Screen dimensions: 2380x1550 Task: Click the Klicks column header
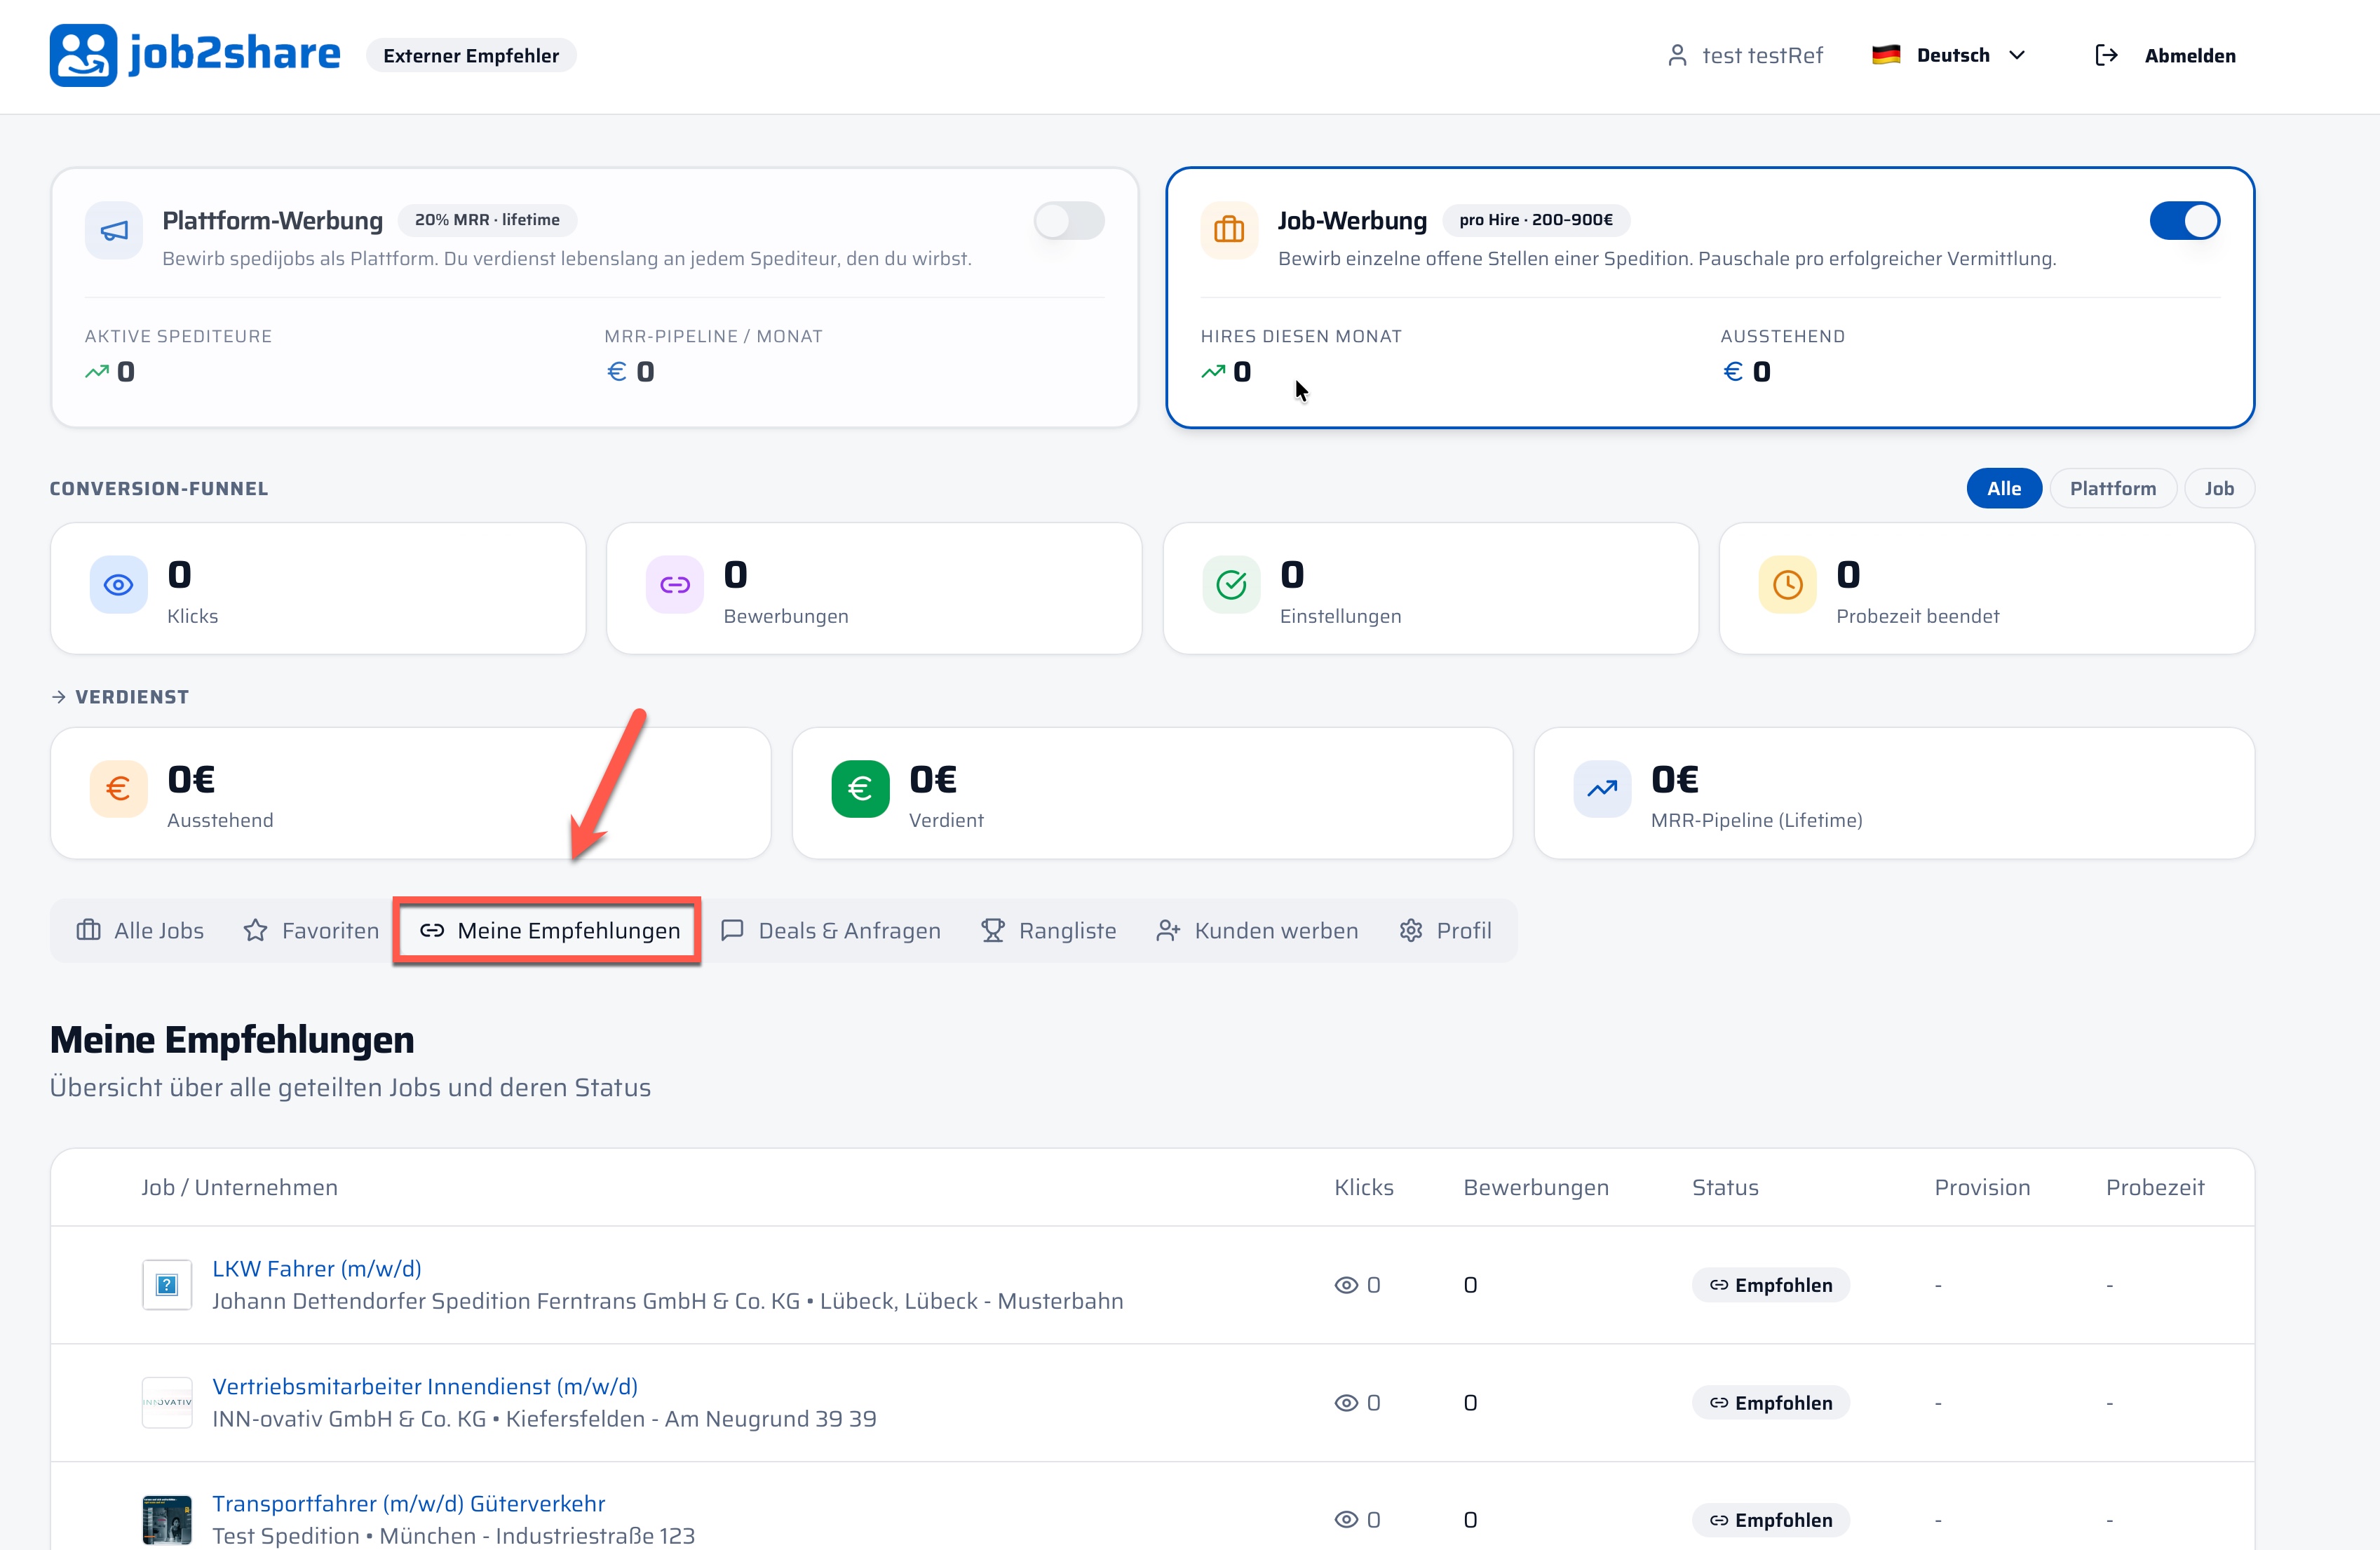1364,1187
